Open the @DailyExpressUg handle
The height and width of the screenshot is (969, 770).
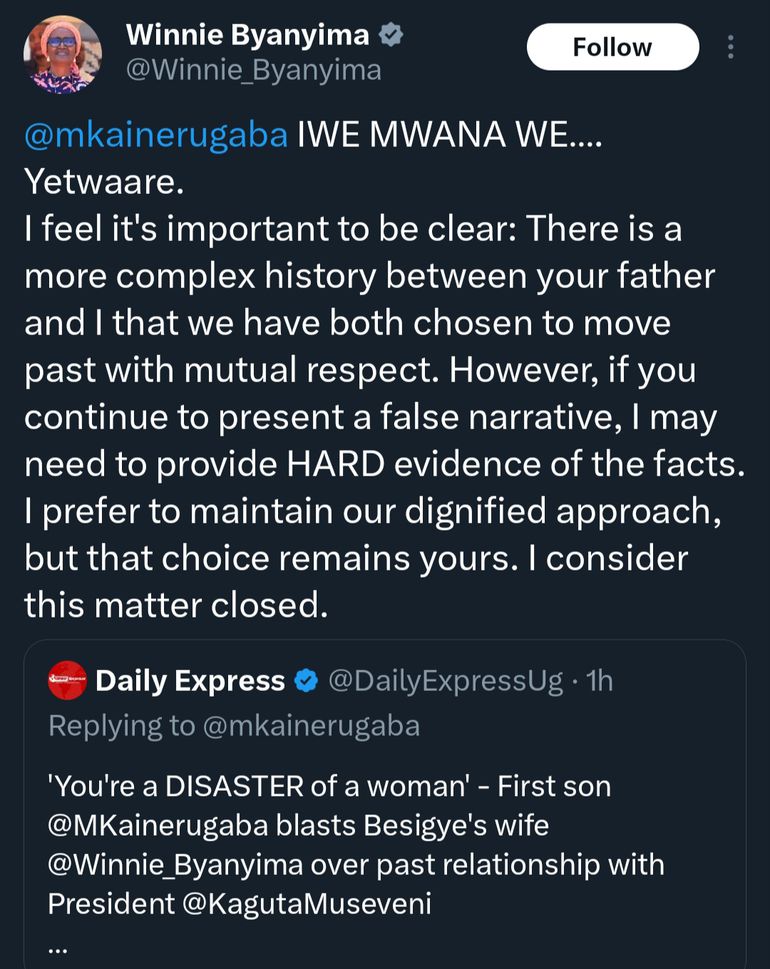445,681
